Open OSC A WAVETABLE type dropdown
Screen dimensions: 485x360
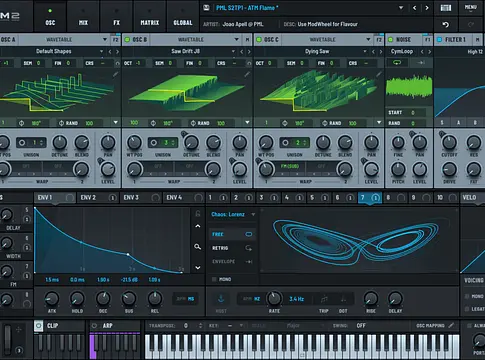click(x=105, y=40)
